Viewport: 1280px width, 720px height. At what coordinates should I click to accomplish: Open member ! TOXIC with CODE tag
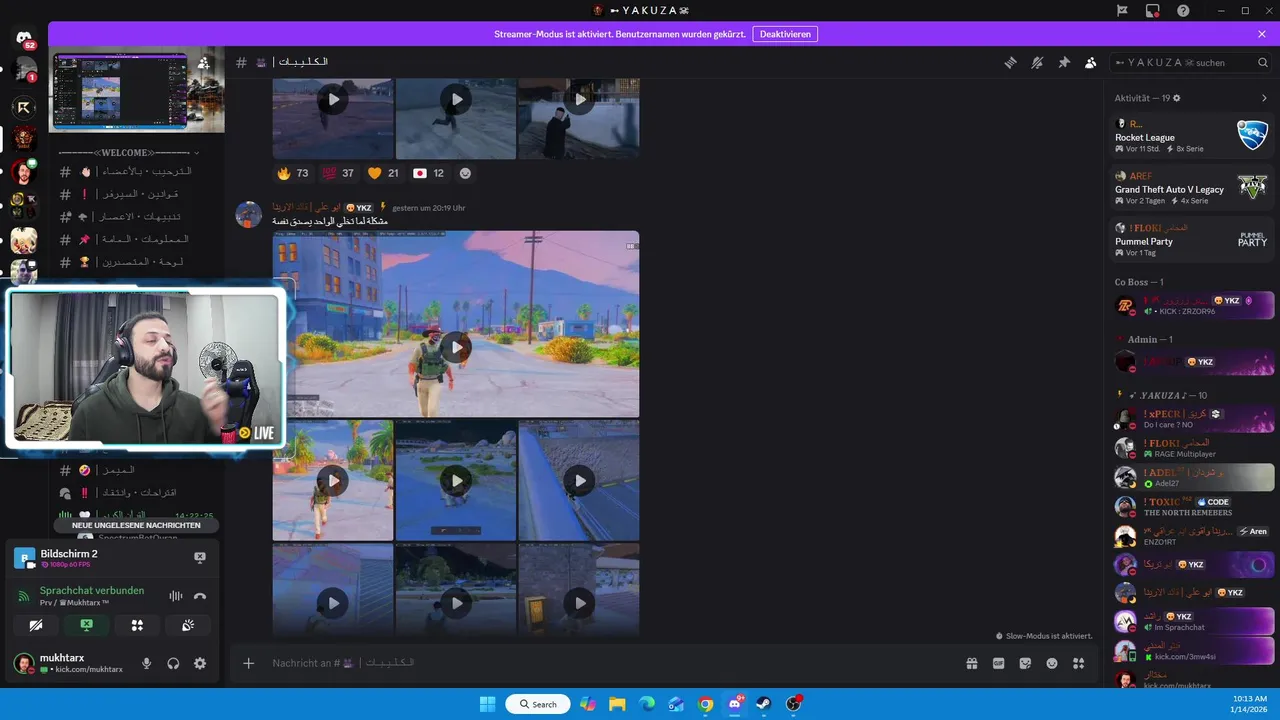tap(1192, 507)
